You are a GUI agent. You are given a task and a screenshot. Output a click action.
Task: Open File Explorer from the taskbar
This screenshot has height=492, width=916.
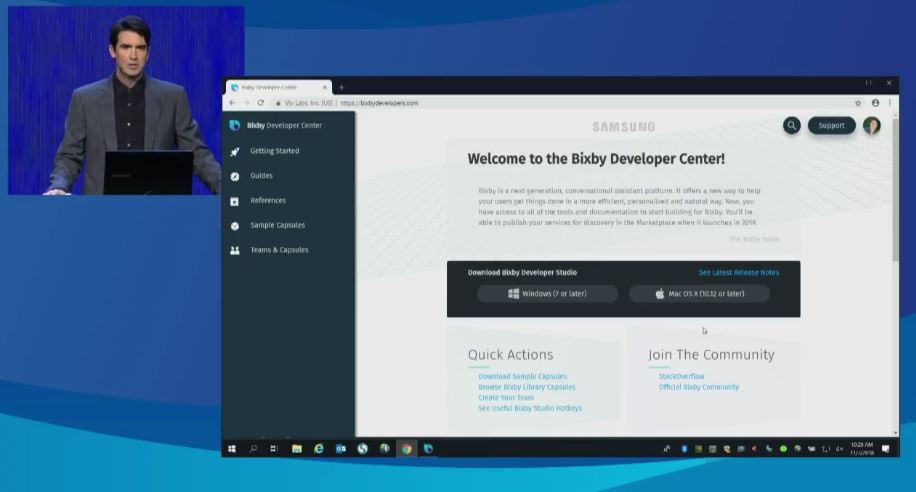click(x=297, y=449)
